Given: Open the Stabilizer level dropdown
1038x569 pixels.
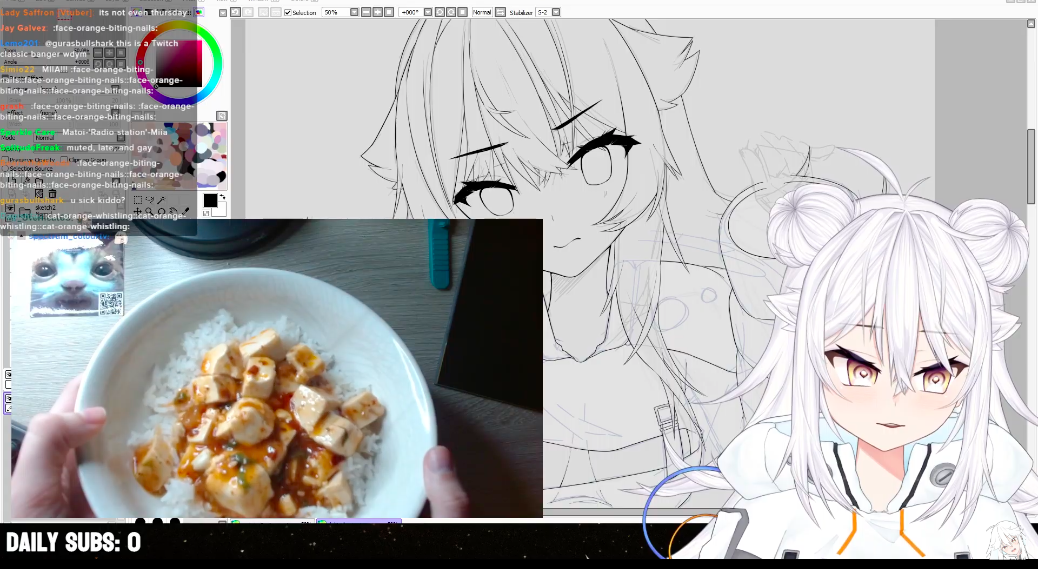Looking at the screenshot, I should tap(556, 12).
